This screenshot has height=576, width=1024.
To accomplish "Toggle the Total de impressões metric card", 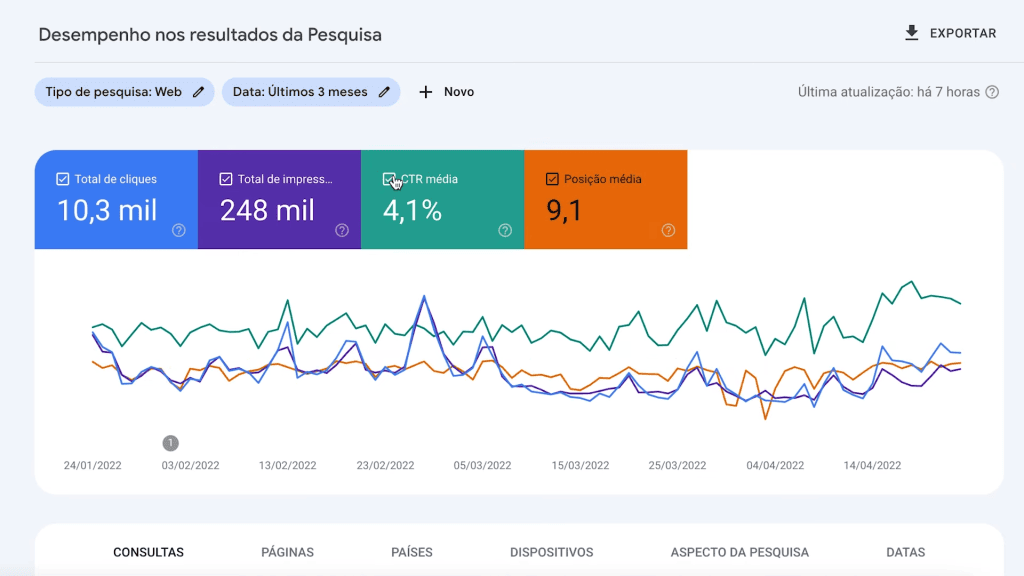I will 279,199.
